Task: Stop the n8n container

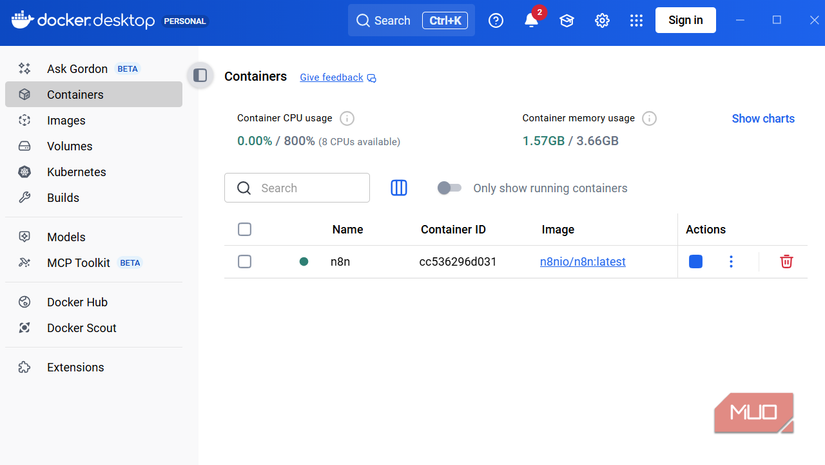Action: 696,261
